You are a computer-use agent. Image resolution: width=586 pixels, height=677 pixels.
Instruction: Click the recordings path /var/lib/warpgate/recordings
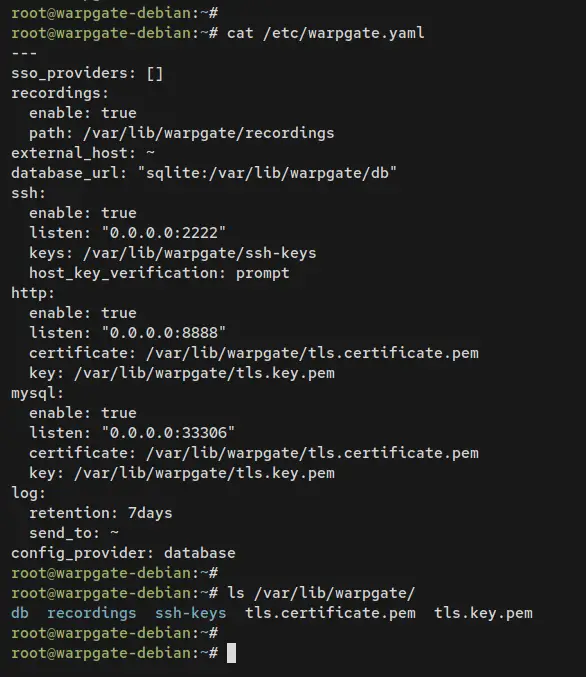tap(209, 133)
